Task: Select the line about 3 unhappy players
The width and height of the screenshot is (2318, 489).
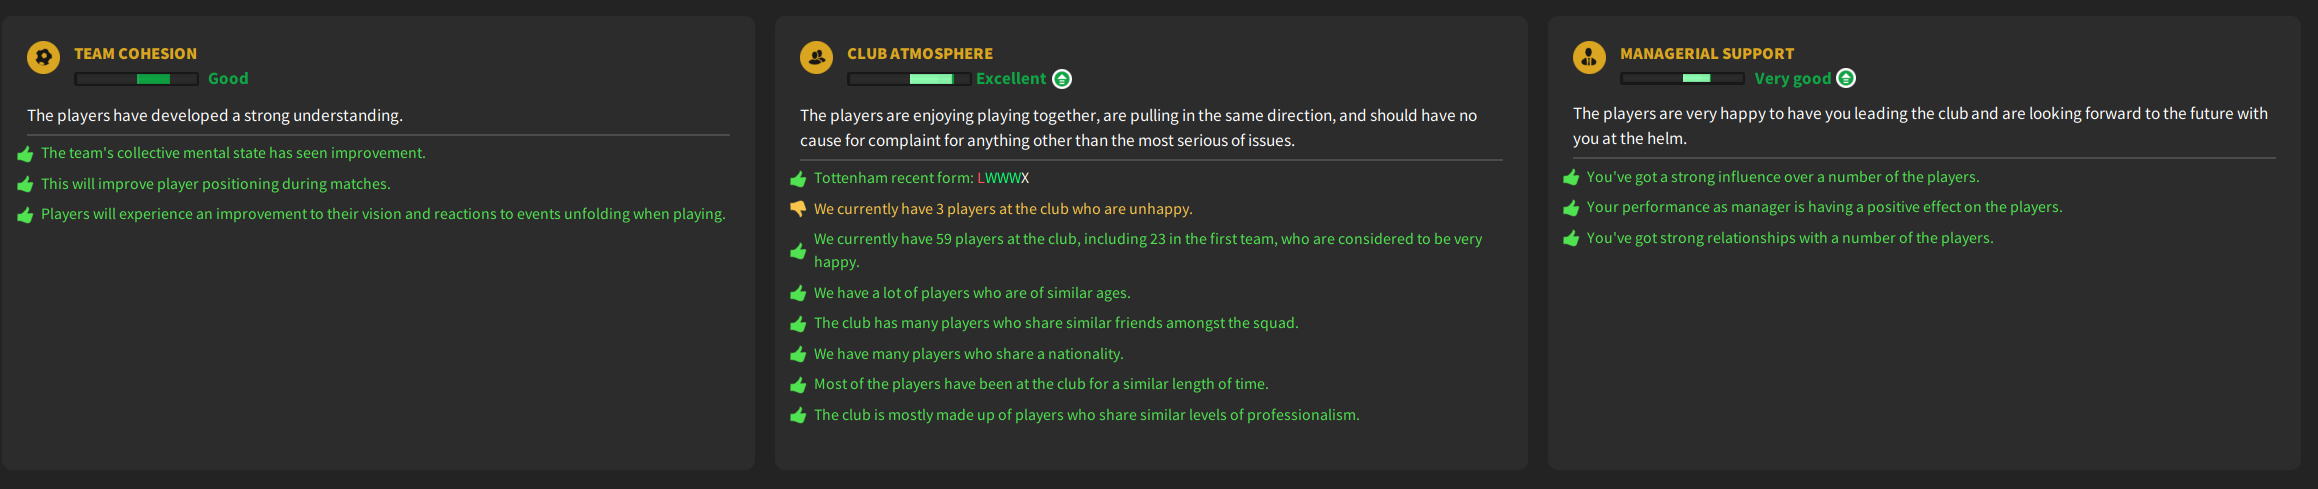Action: click(1003, 209)
